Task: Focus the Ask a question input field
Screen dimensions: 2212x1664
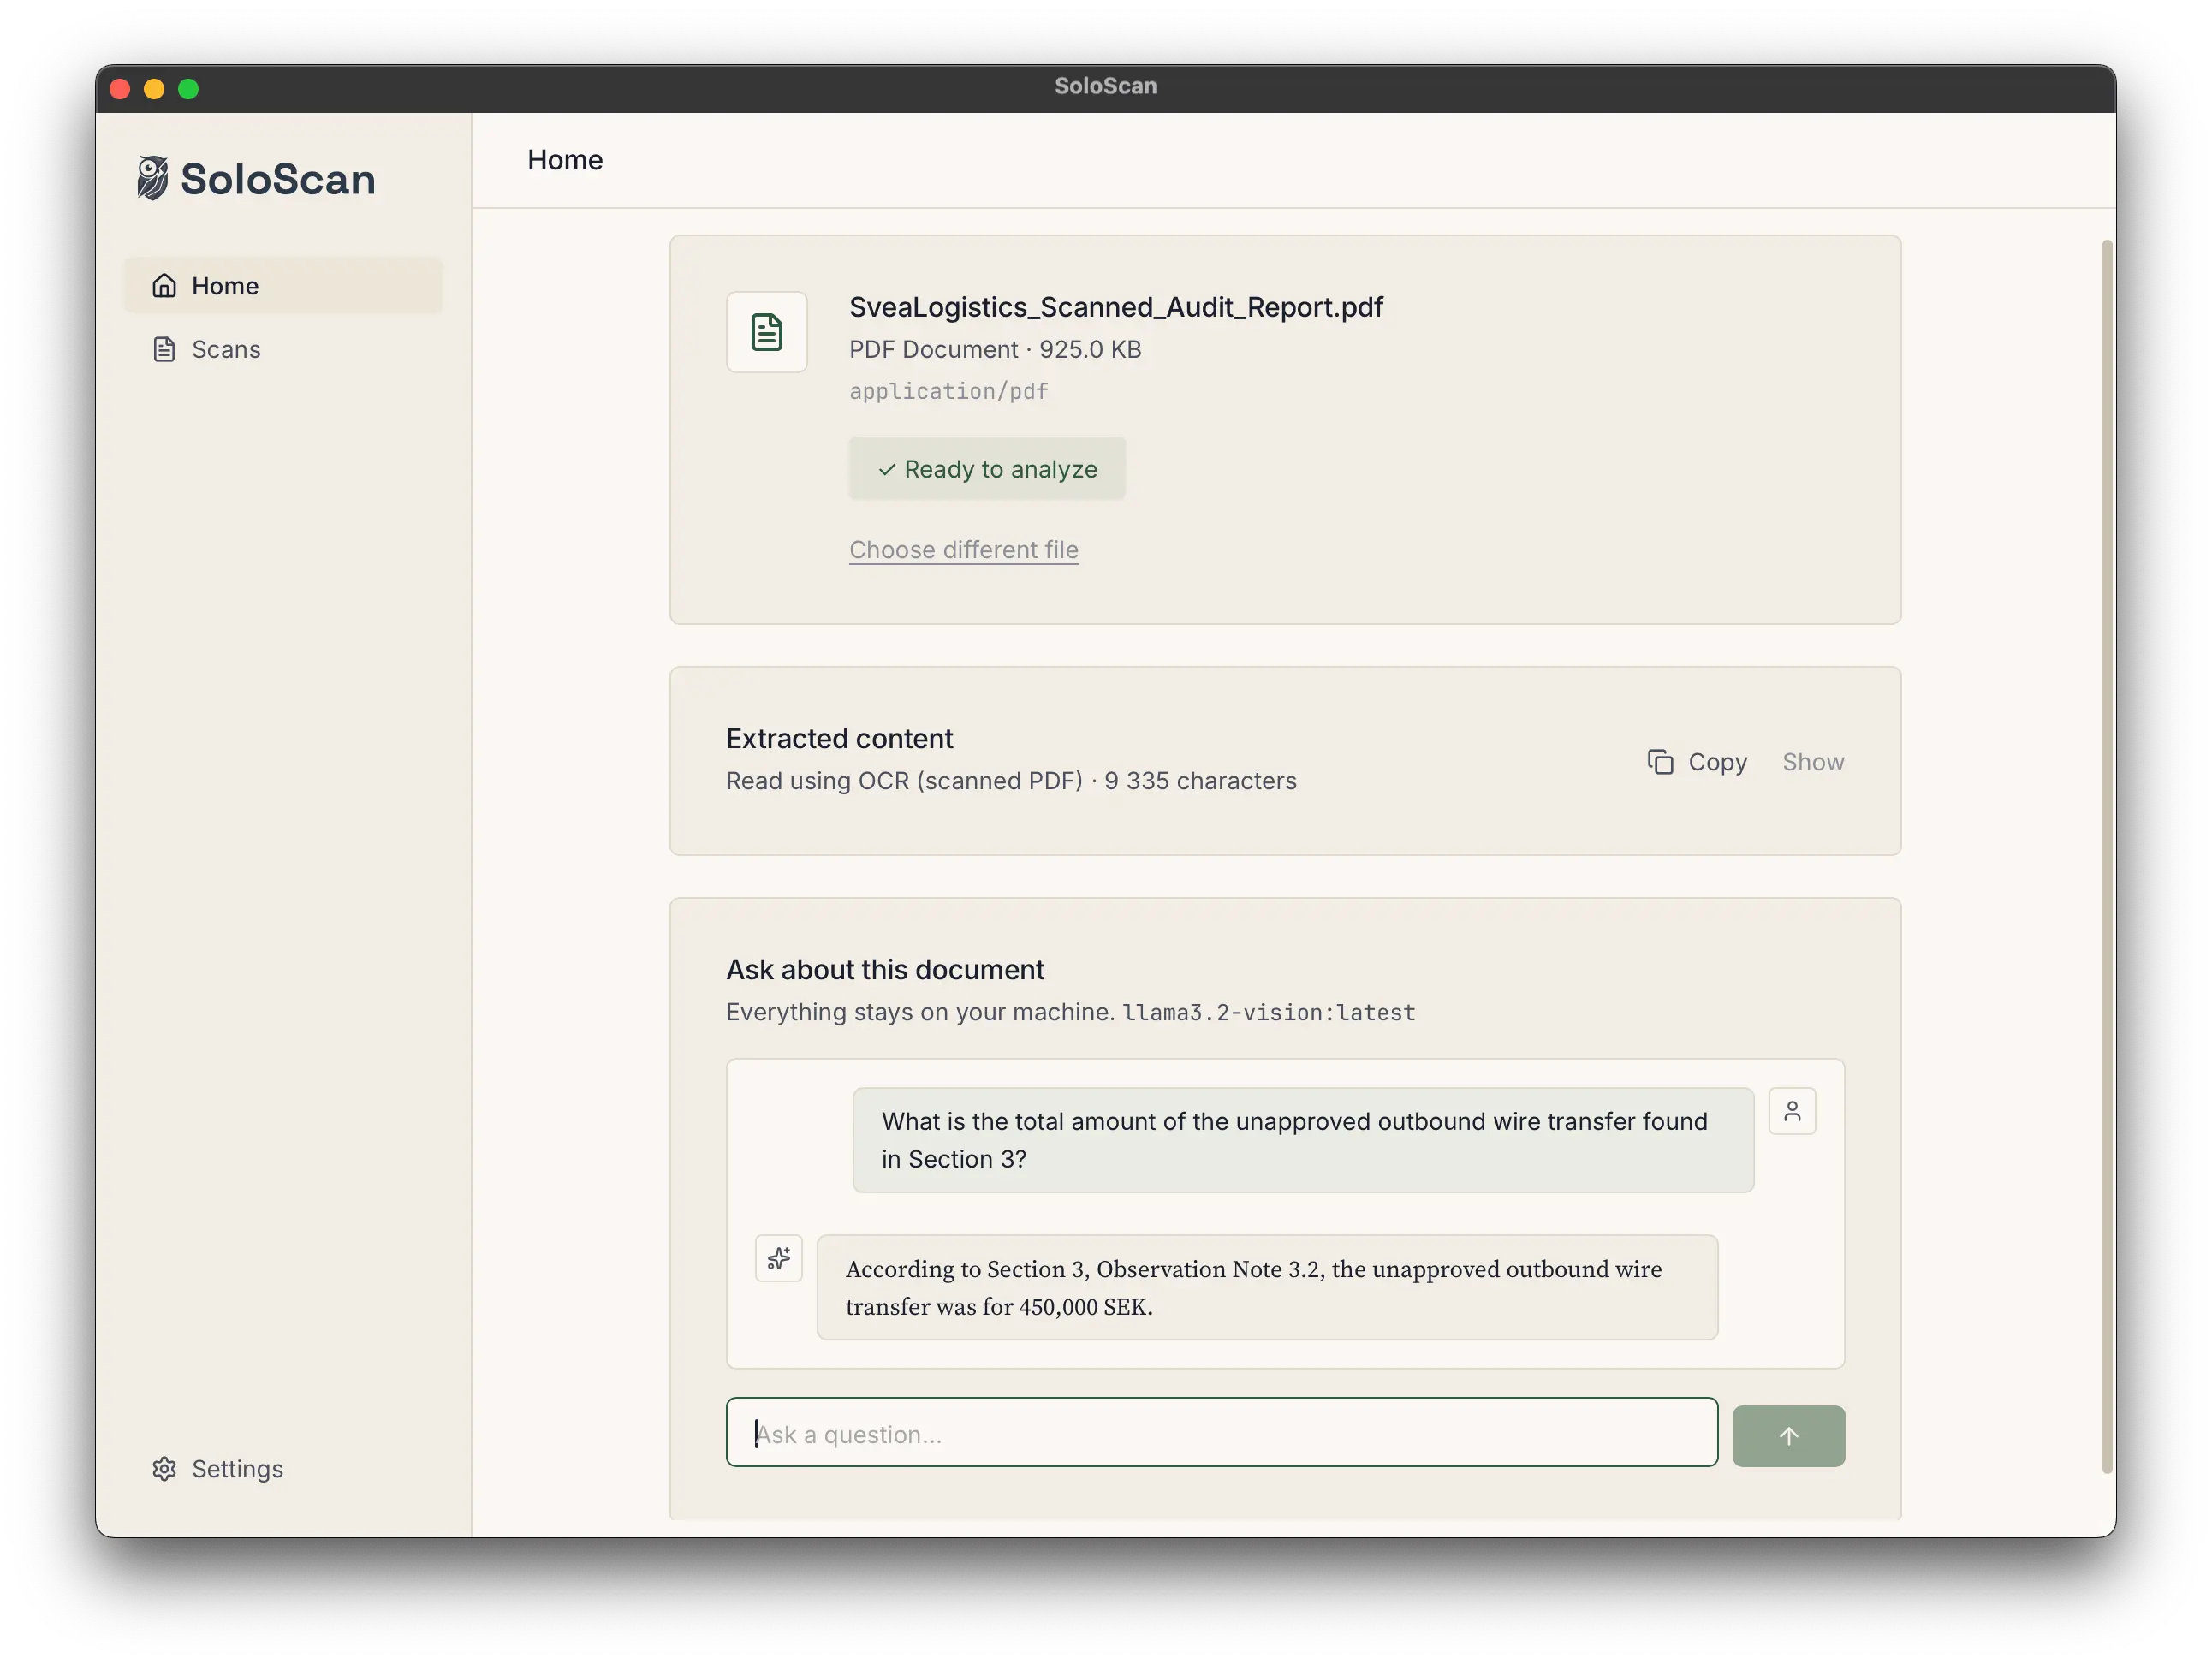Action: coord(1222,1433)
